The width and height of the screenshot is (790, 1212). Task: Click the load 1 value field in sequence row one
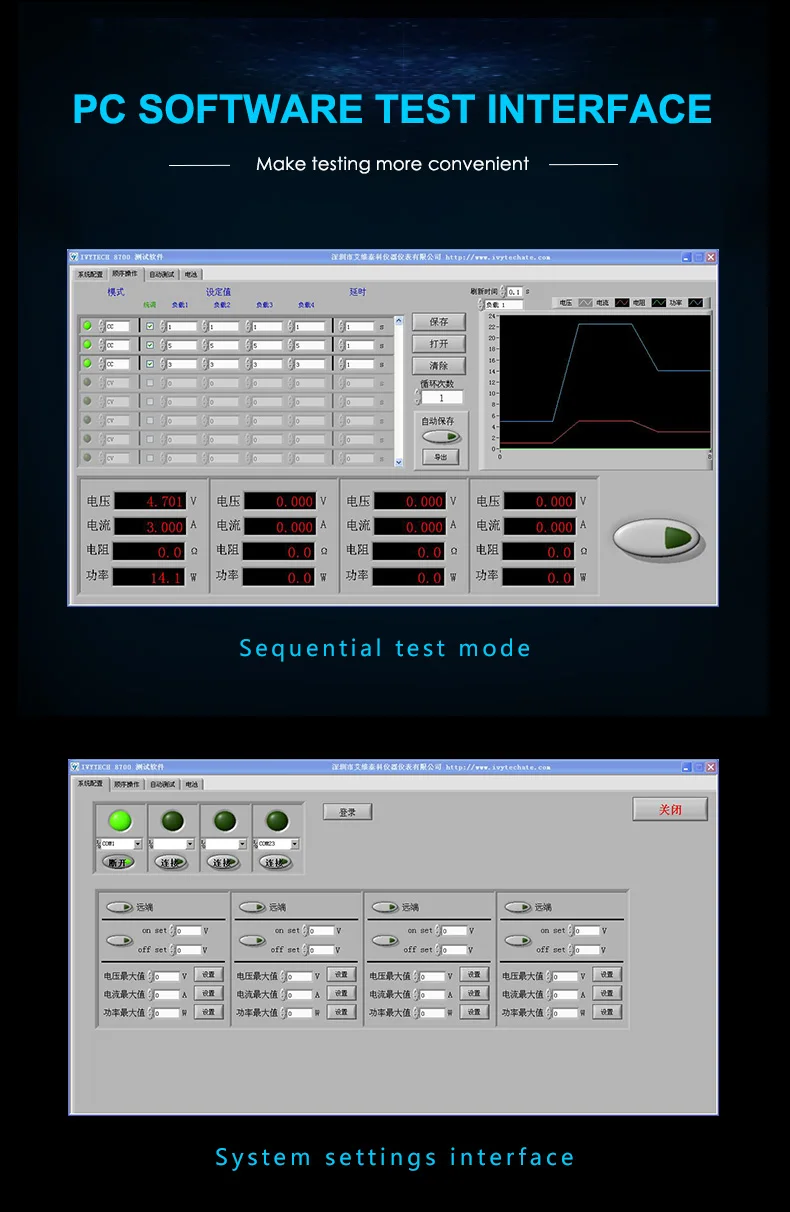[x=182, y=326]
